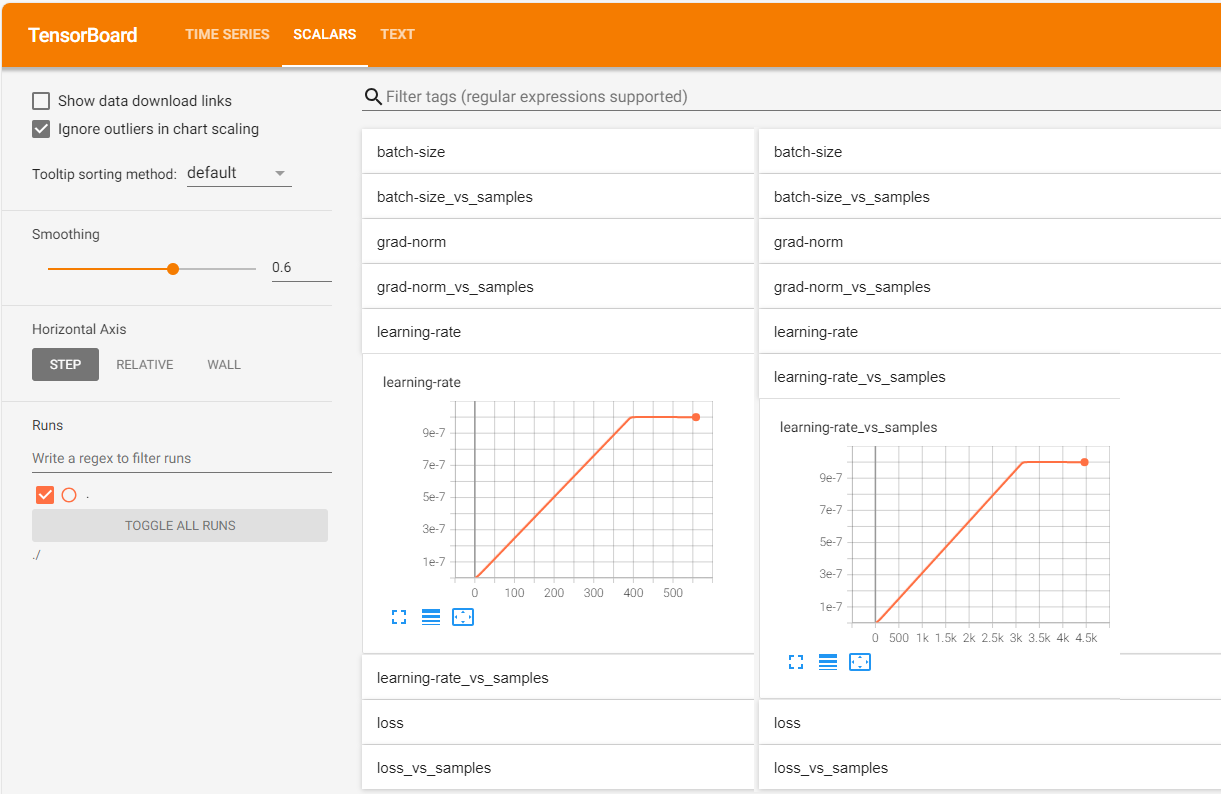Toggle logarithmic y-axis on learning-rate chart
The width and height of the screenshot is (1221, 794).
click(430, 617)
